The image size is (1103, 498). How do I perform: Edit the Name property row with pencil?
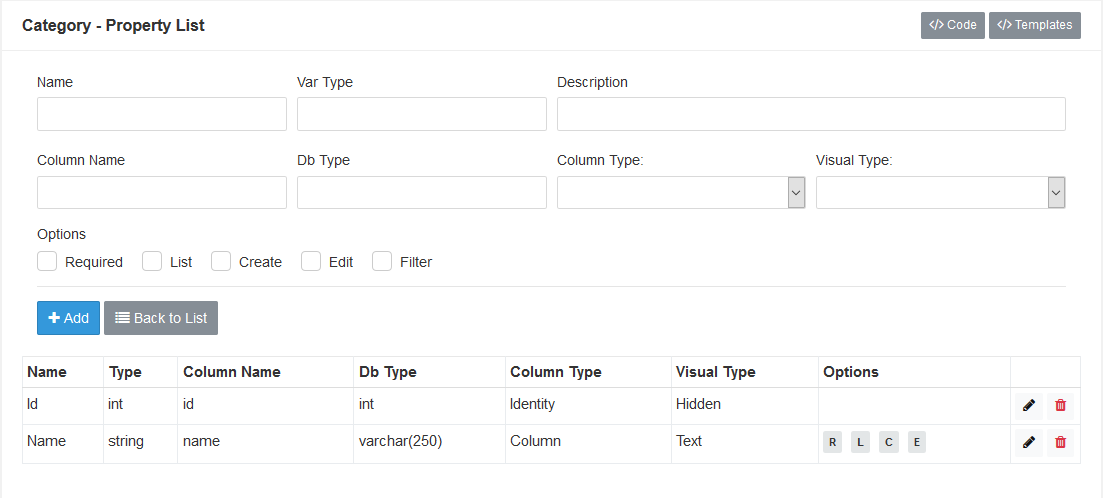point(1028,442)
